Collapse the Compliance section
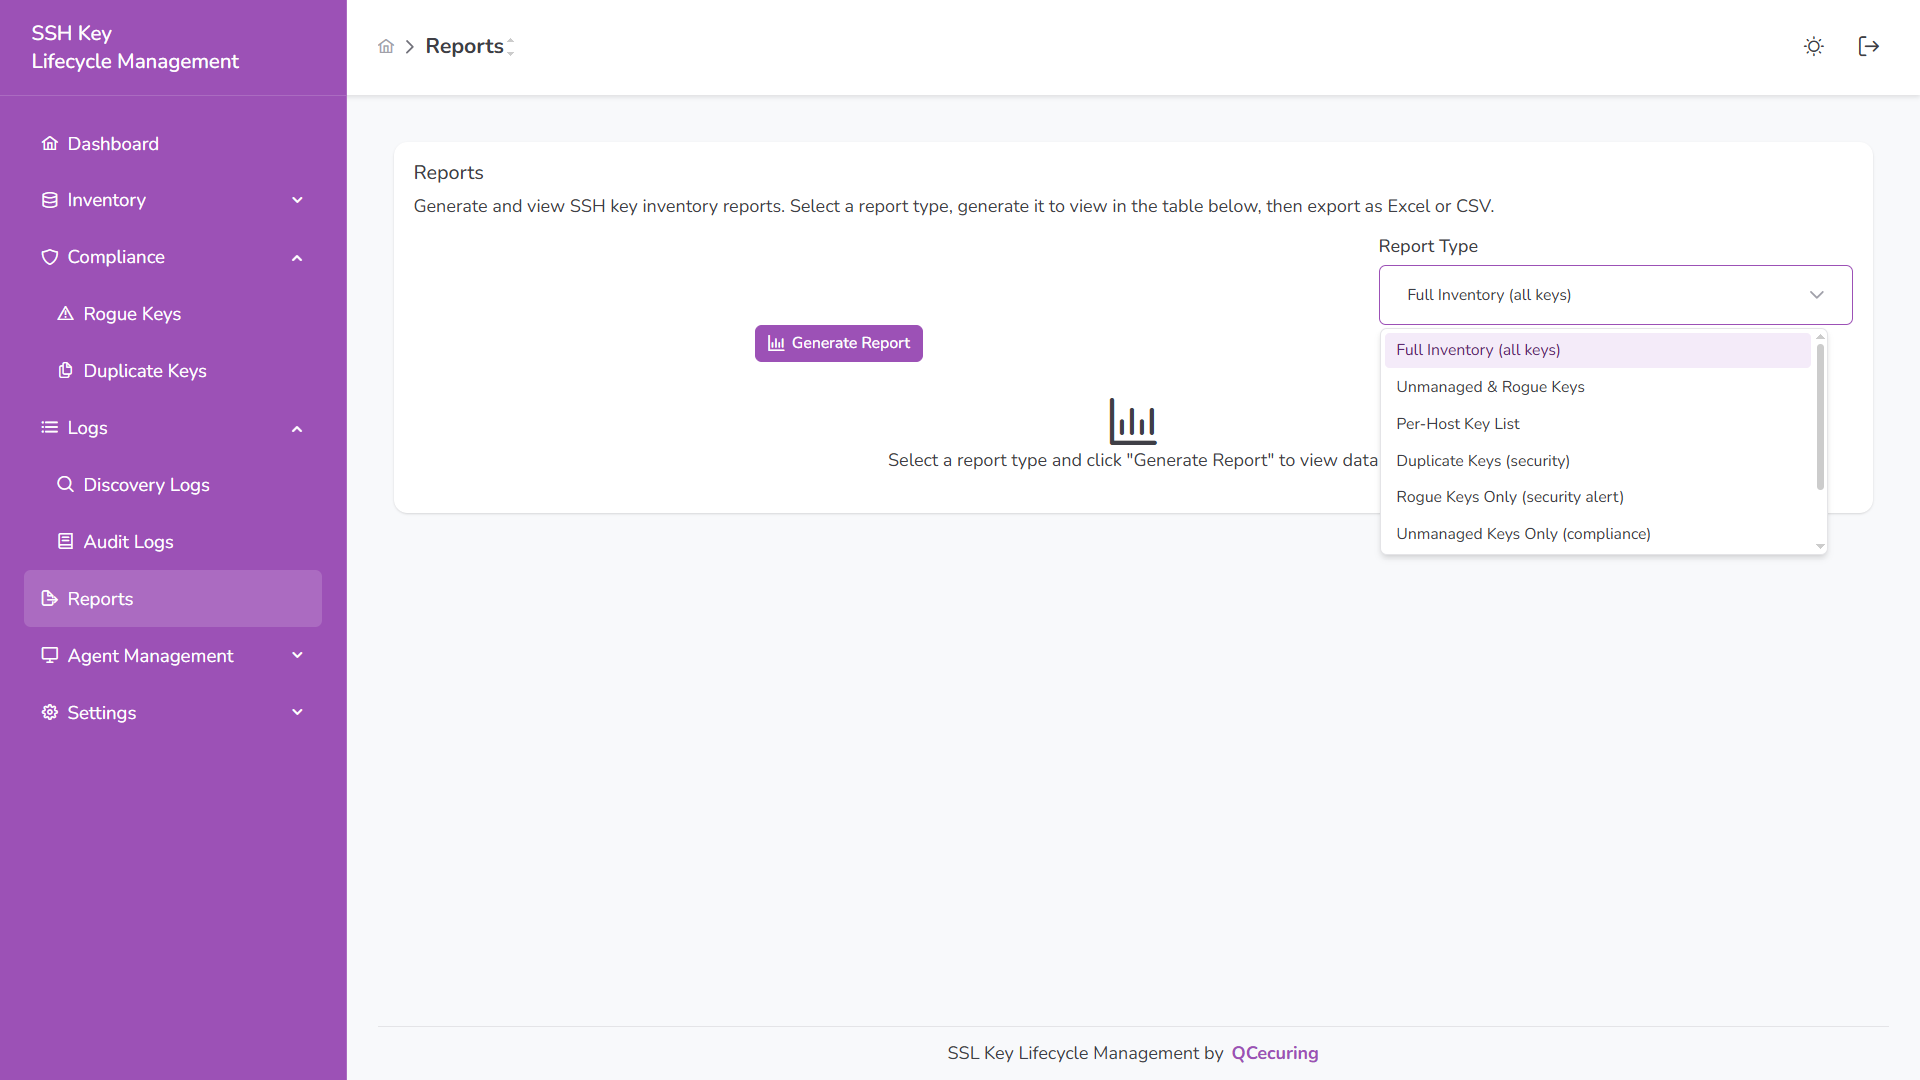Image resolution: width=1920 pixels, height=1080 pixels. (x=297, y=257)
